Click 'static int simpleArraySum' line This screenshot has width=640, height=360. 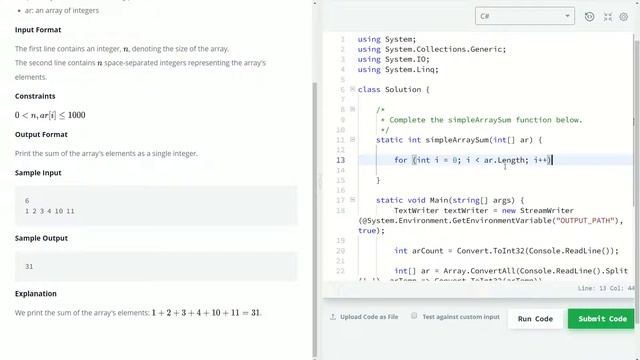[x=459, y=140]
